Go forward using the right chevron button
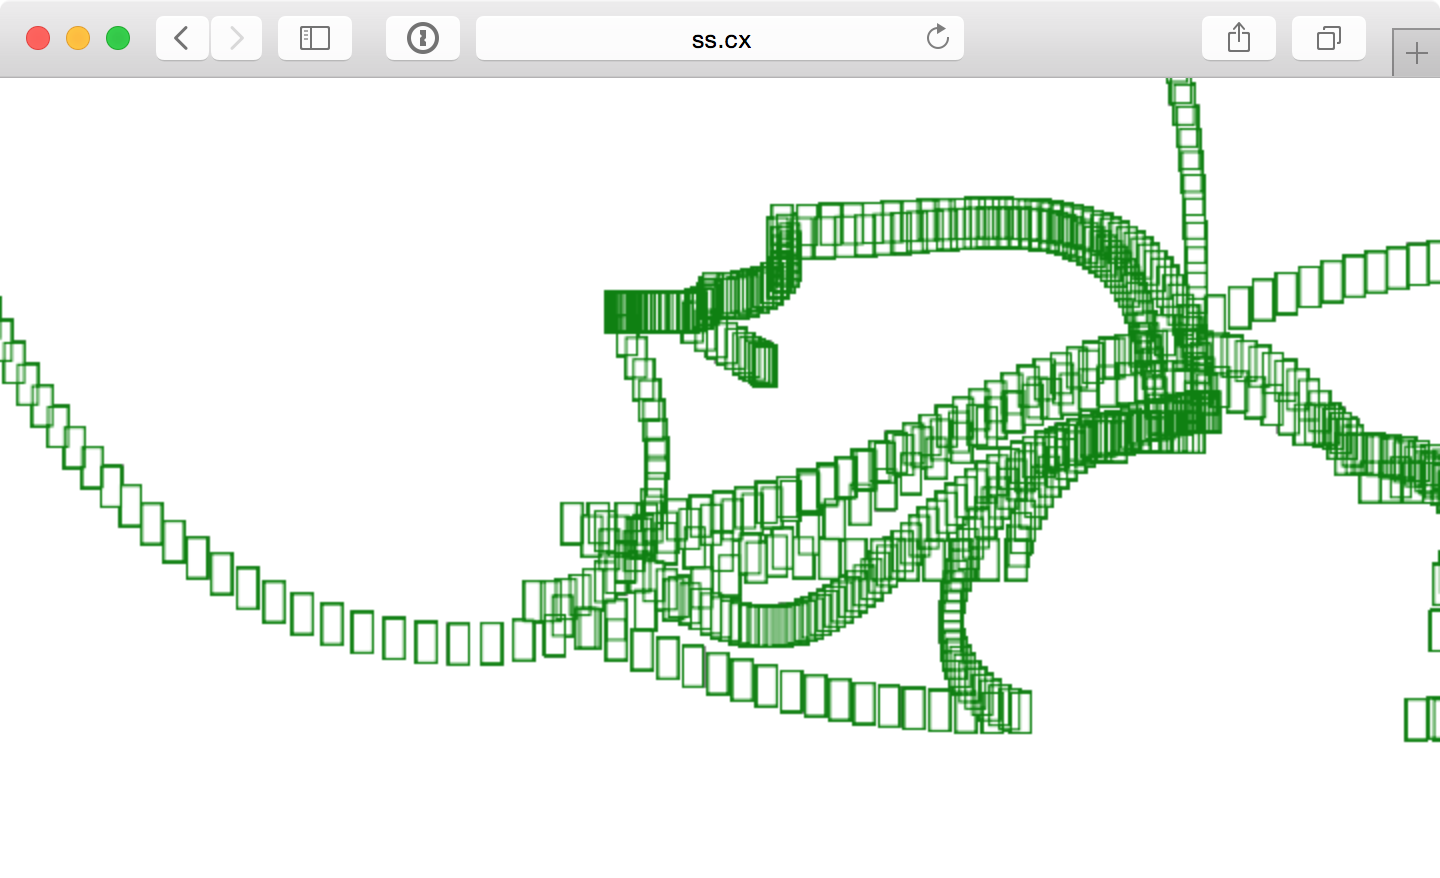1440x878 pixels. [x=237, y=39]
